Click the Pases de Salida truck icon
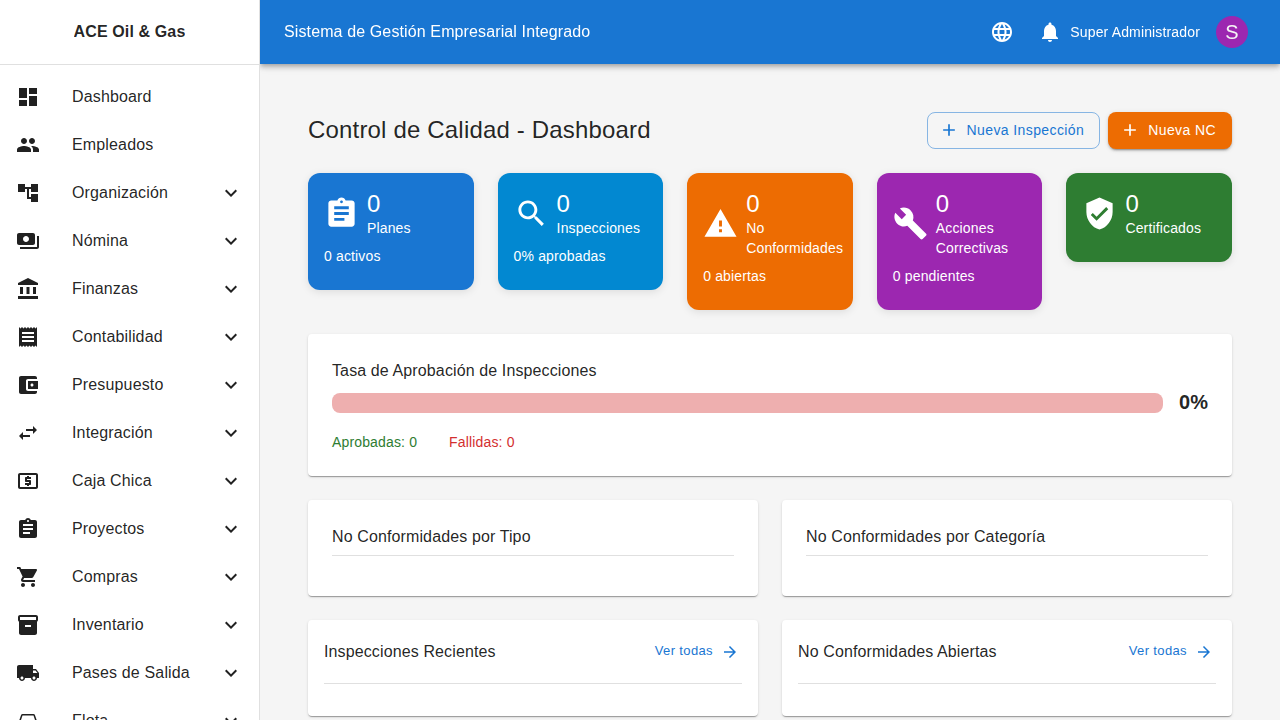The height and width of the screenshot is (720, 1280). [28, 673]
